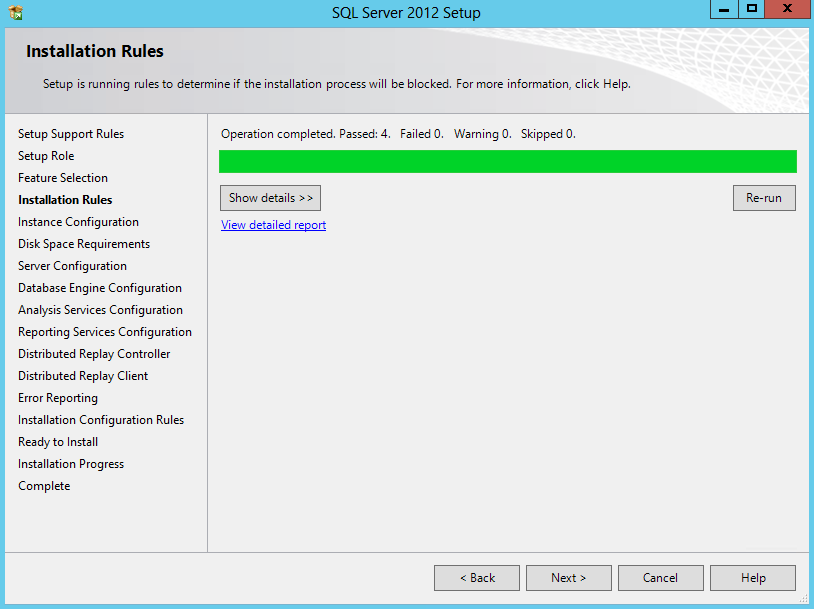Click the green completed progress bar
814x609 pixels.
point(508,161)
